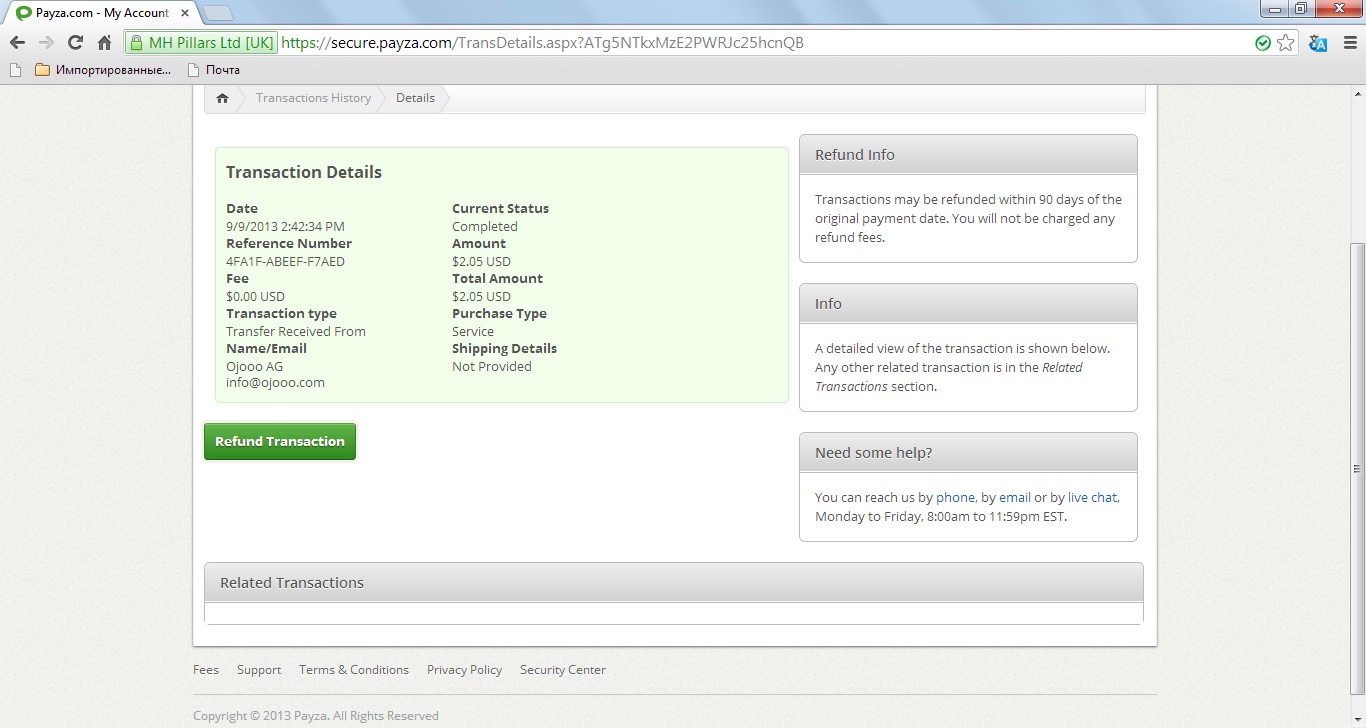The width and height of the screenshot is (1366, 728).
Task: Reload the Payza page
Action: [x=75, y=43]
